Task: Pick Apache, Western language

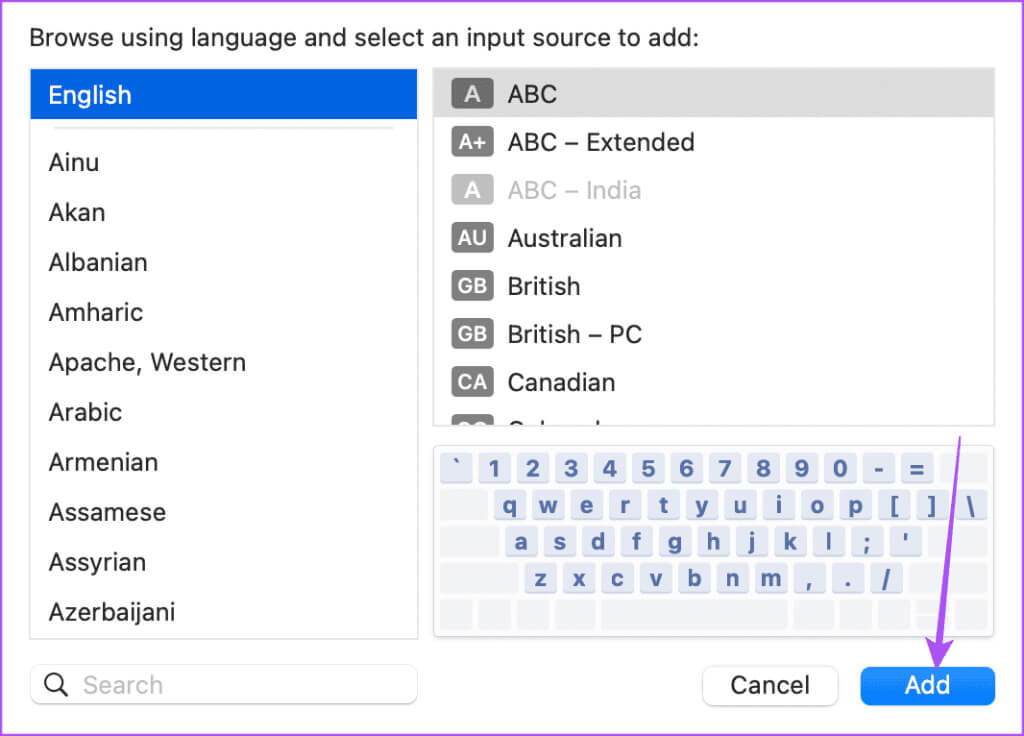Action: tap(223, 362)
